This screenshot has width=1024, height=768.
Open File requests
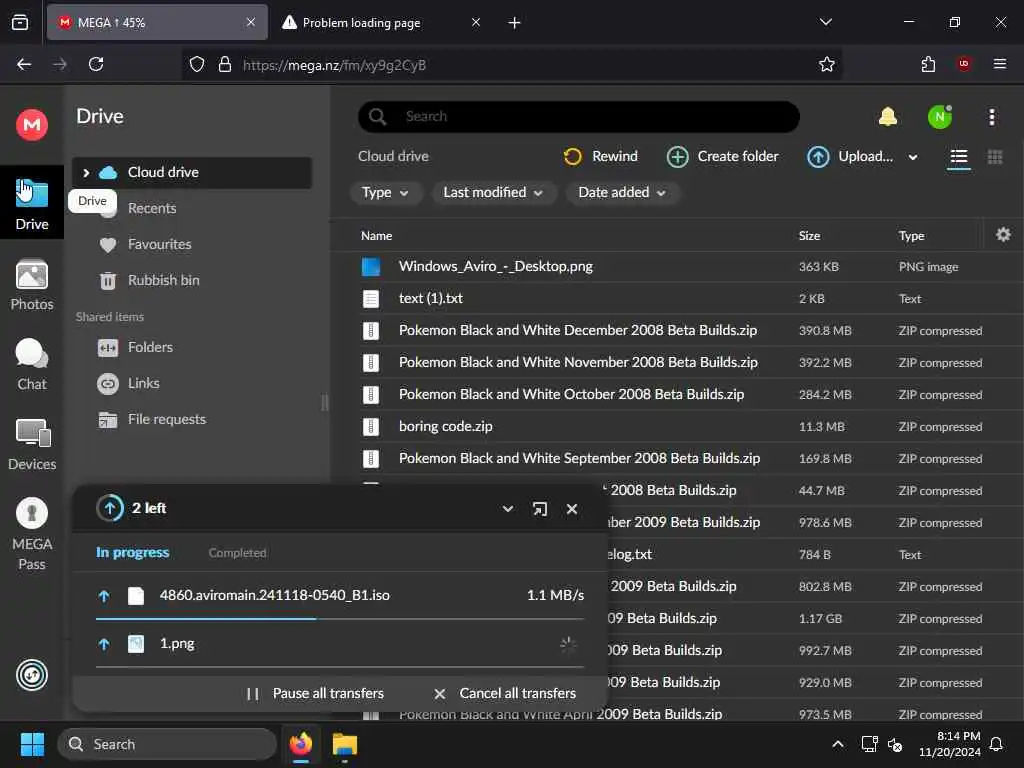tap(152, 419)
